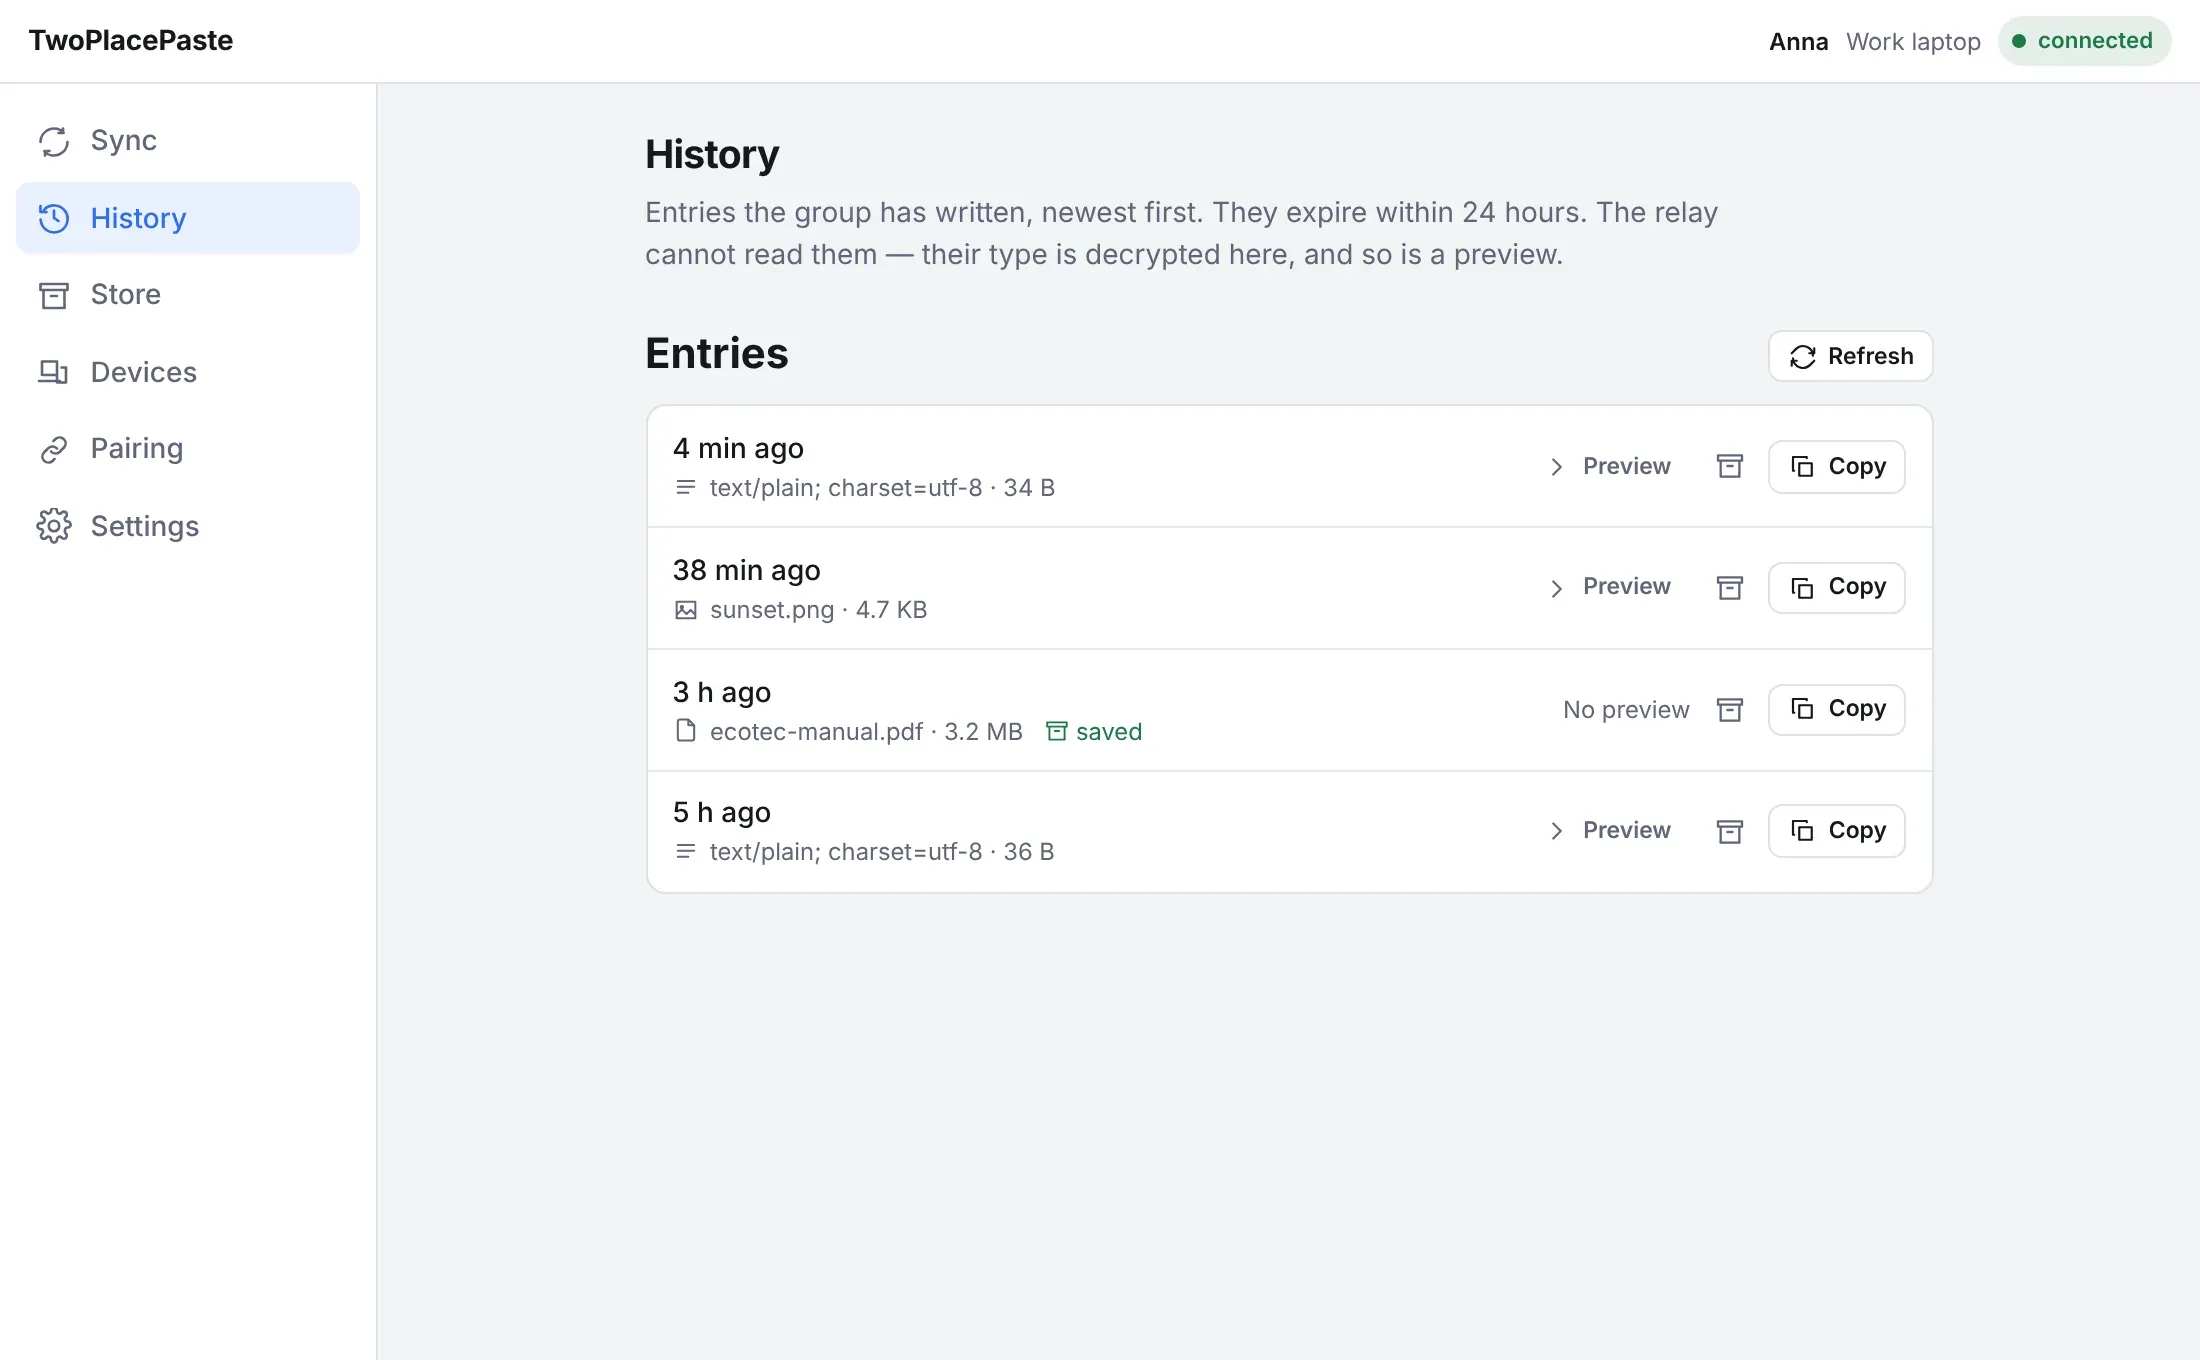Screen dimensions: 2200x1360
Task: Click the document icon beside ecotec-manual.pdf
Action: [x=685, y=731]
